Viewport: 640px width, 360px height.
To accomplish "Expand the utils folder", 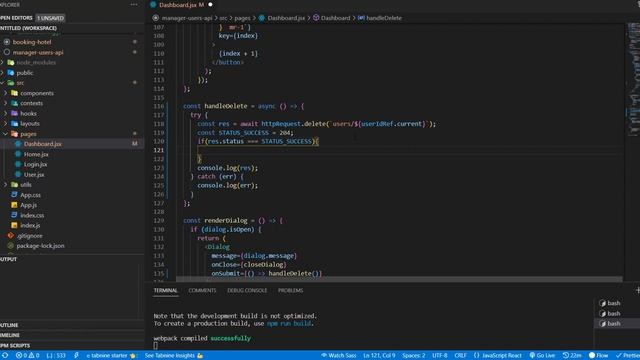I will pyautogui.click(x=26, y=185).
